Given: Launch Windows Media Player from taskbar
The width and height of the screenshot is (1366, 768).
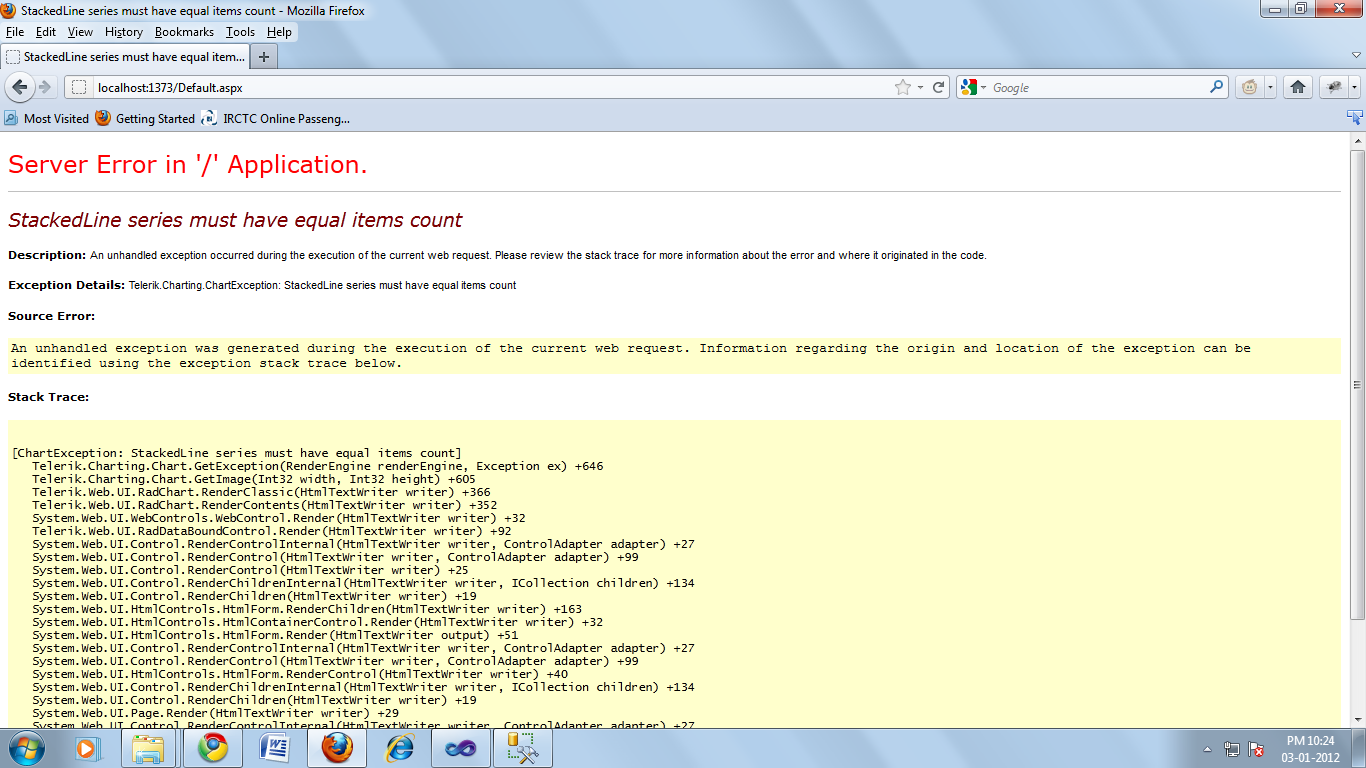Looking at the screenshot, I should coord(89,748).
